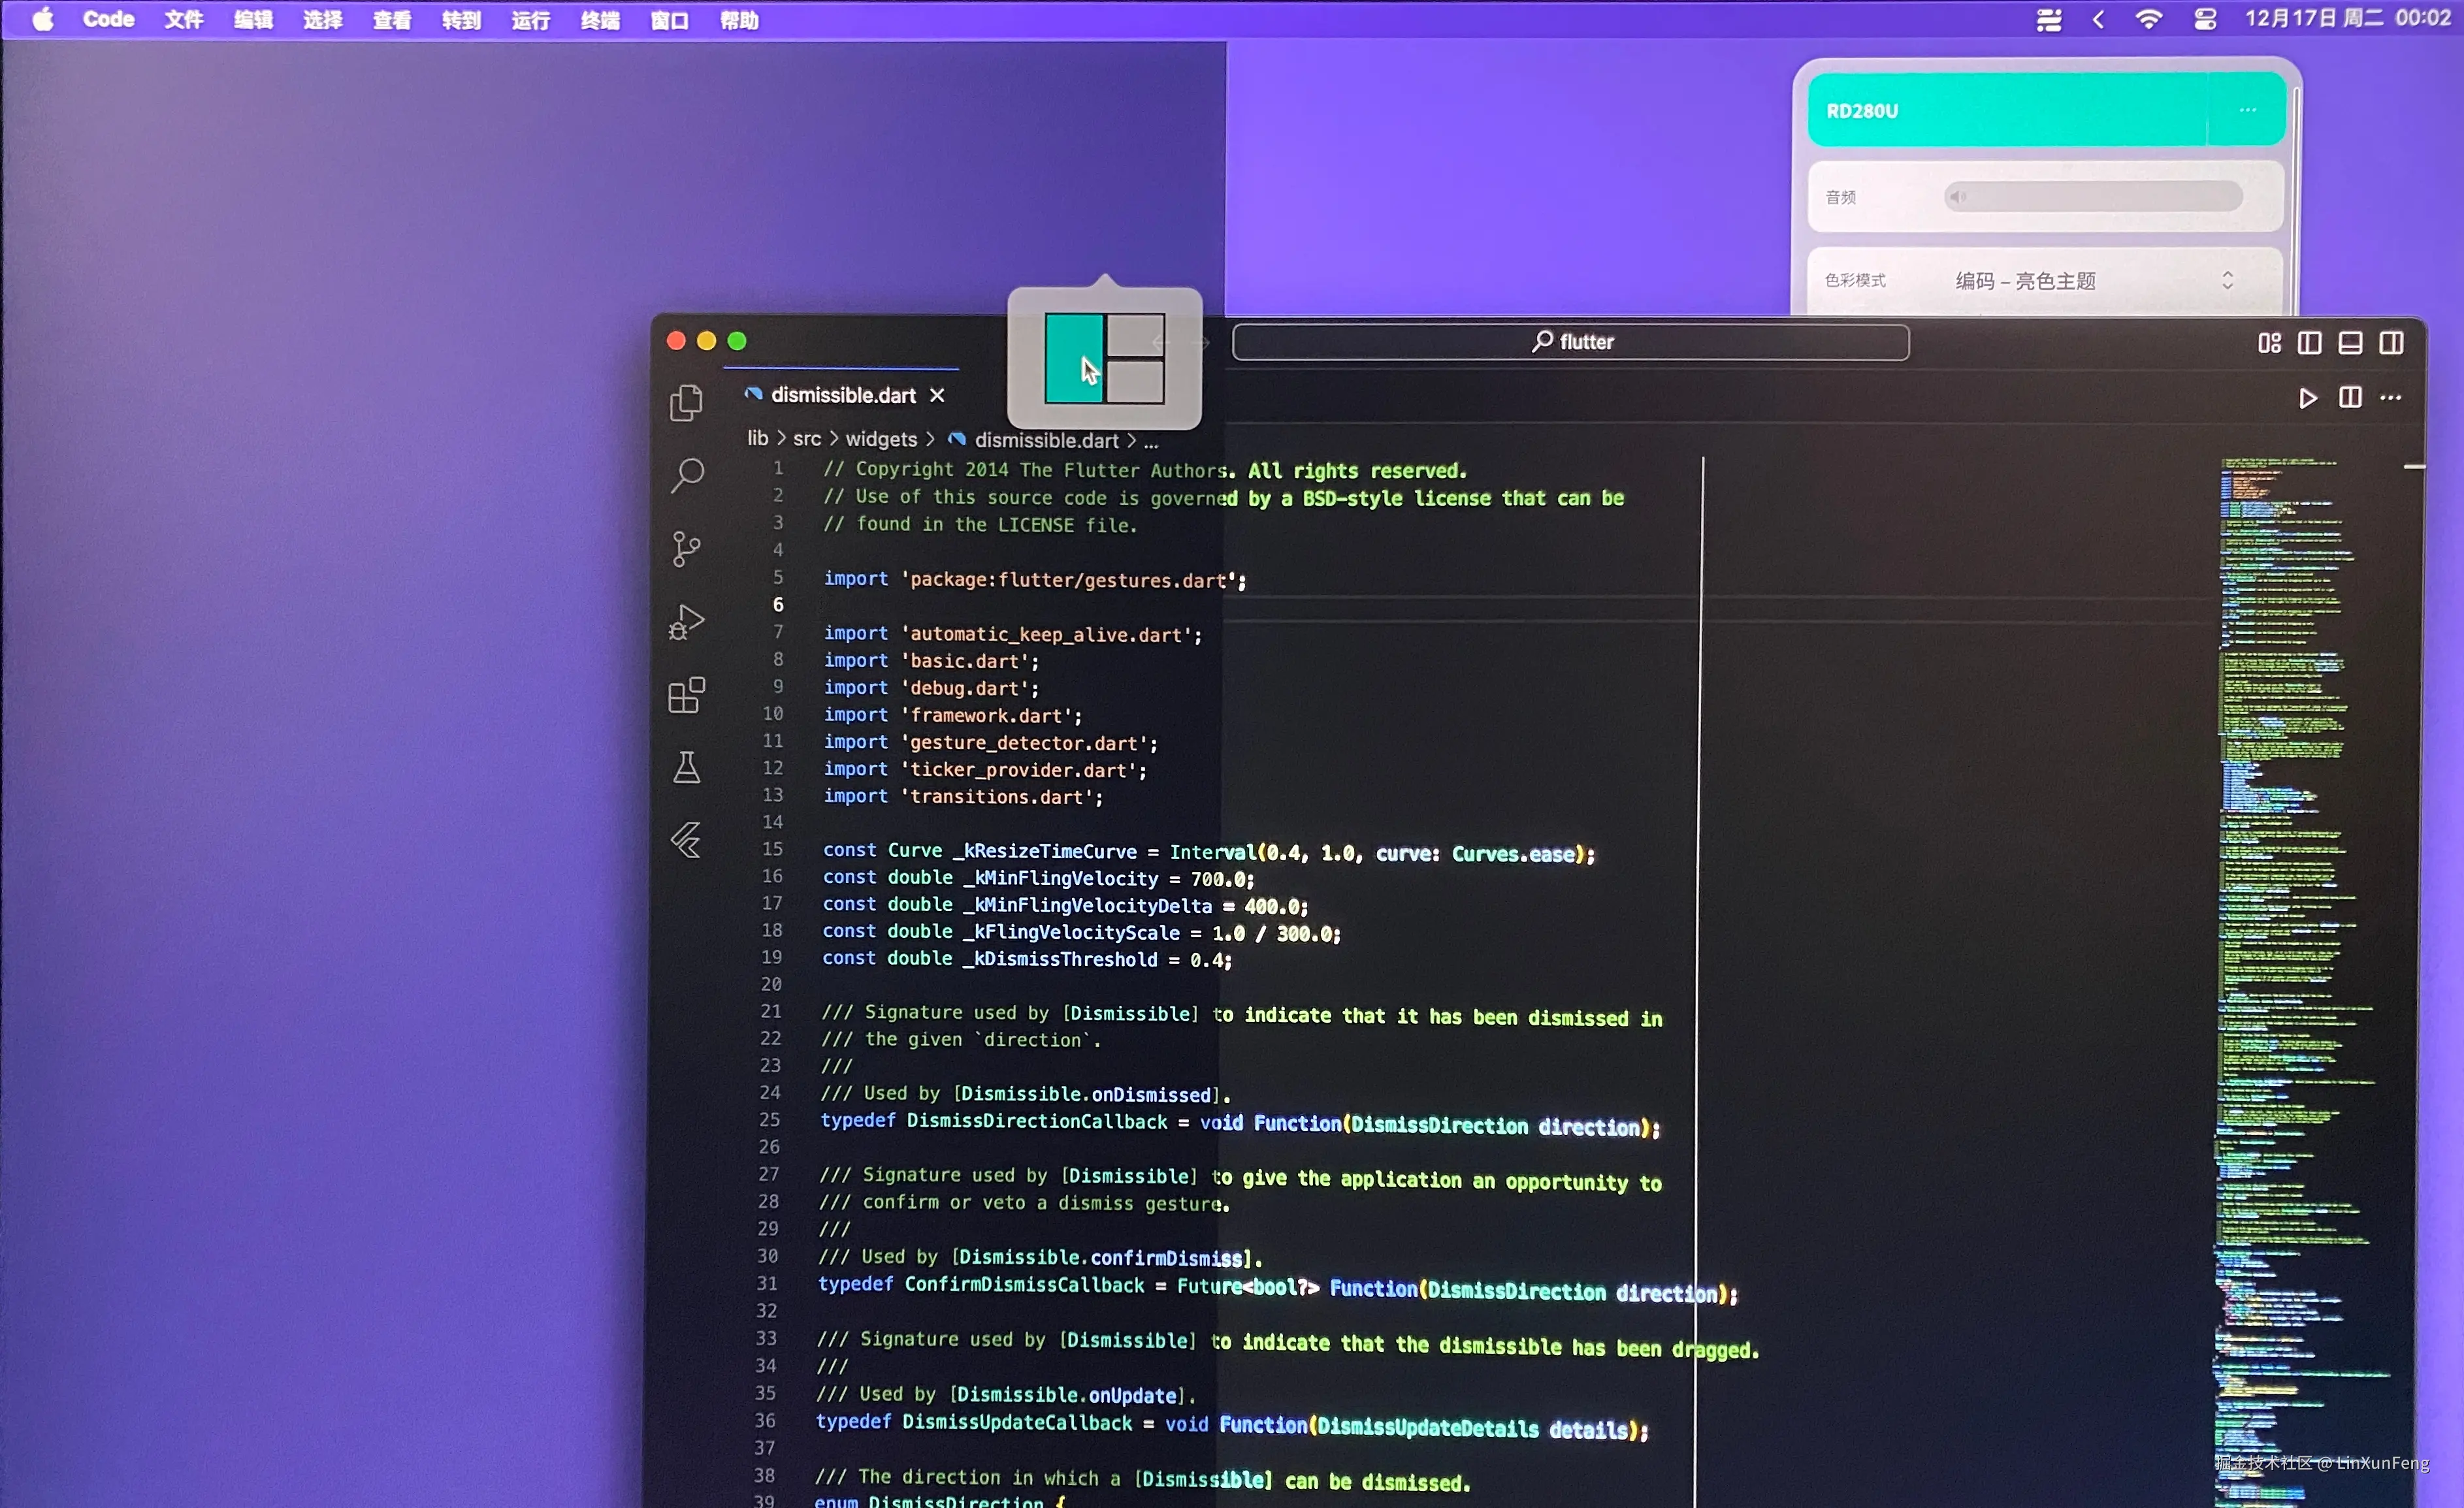Image resolution: width=2464 pixels, height=1508 pixels.
Task: Click the split editor right icon
Action: (x=2350, y=398)
